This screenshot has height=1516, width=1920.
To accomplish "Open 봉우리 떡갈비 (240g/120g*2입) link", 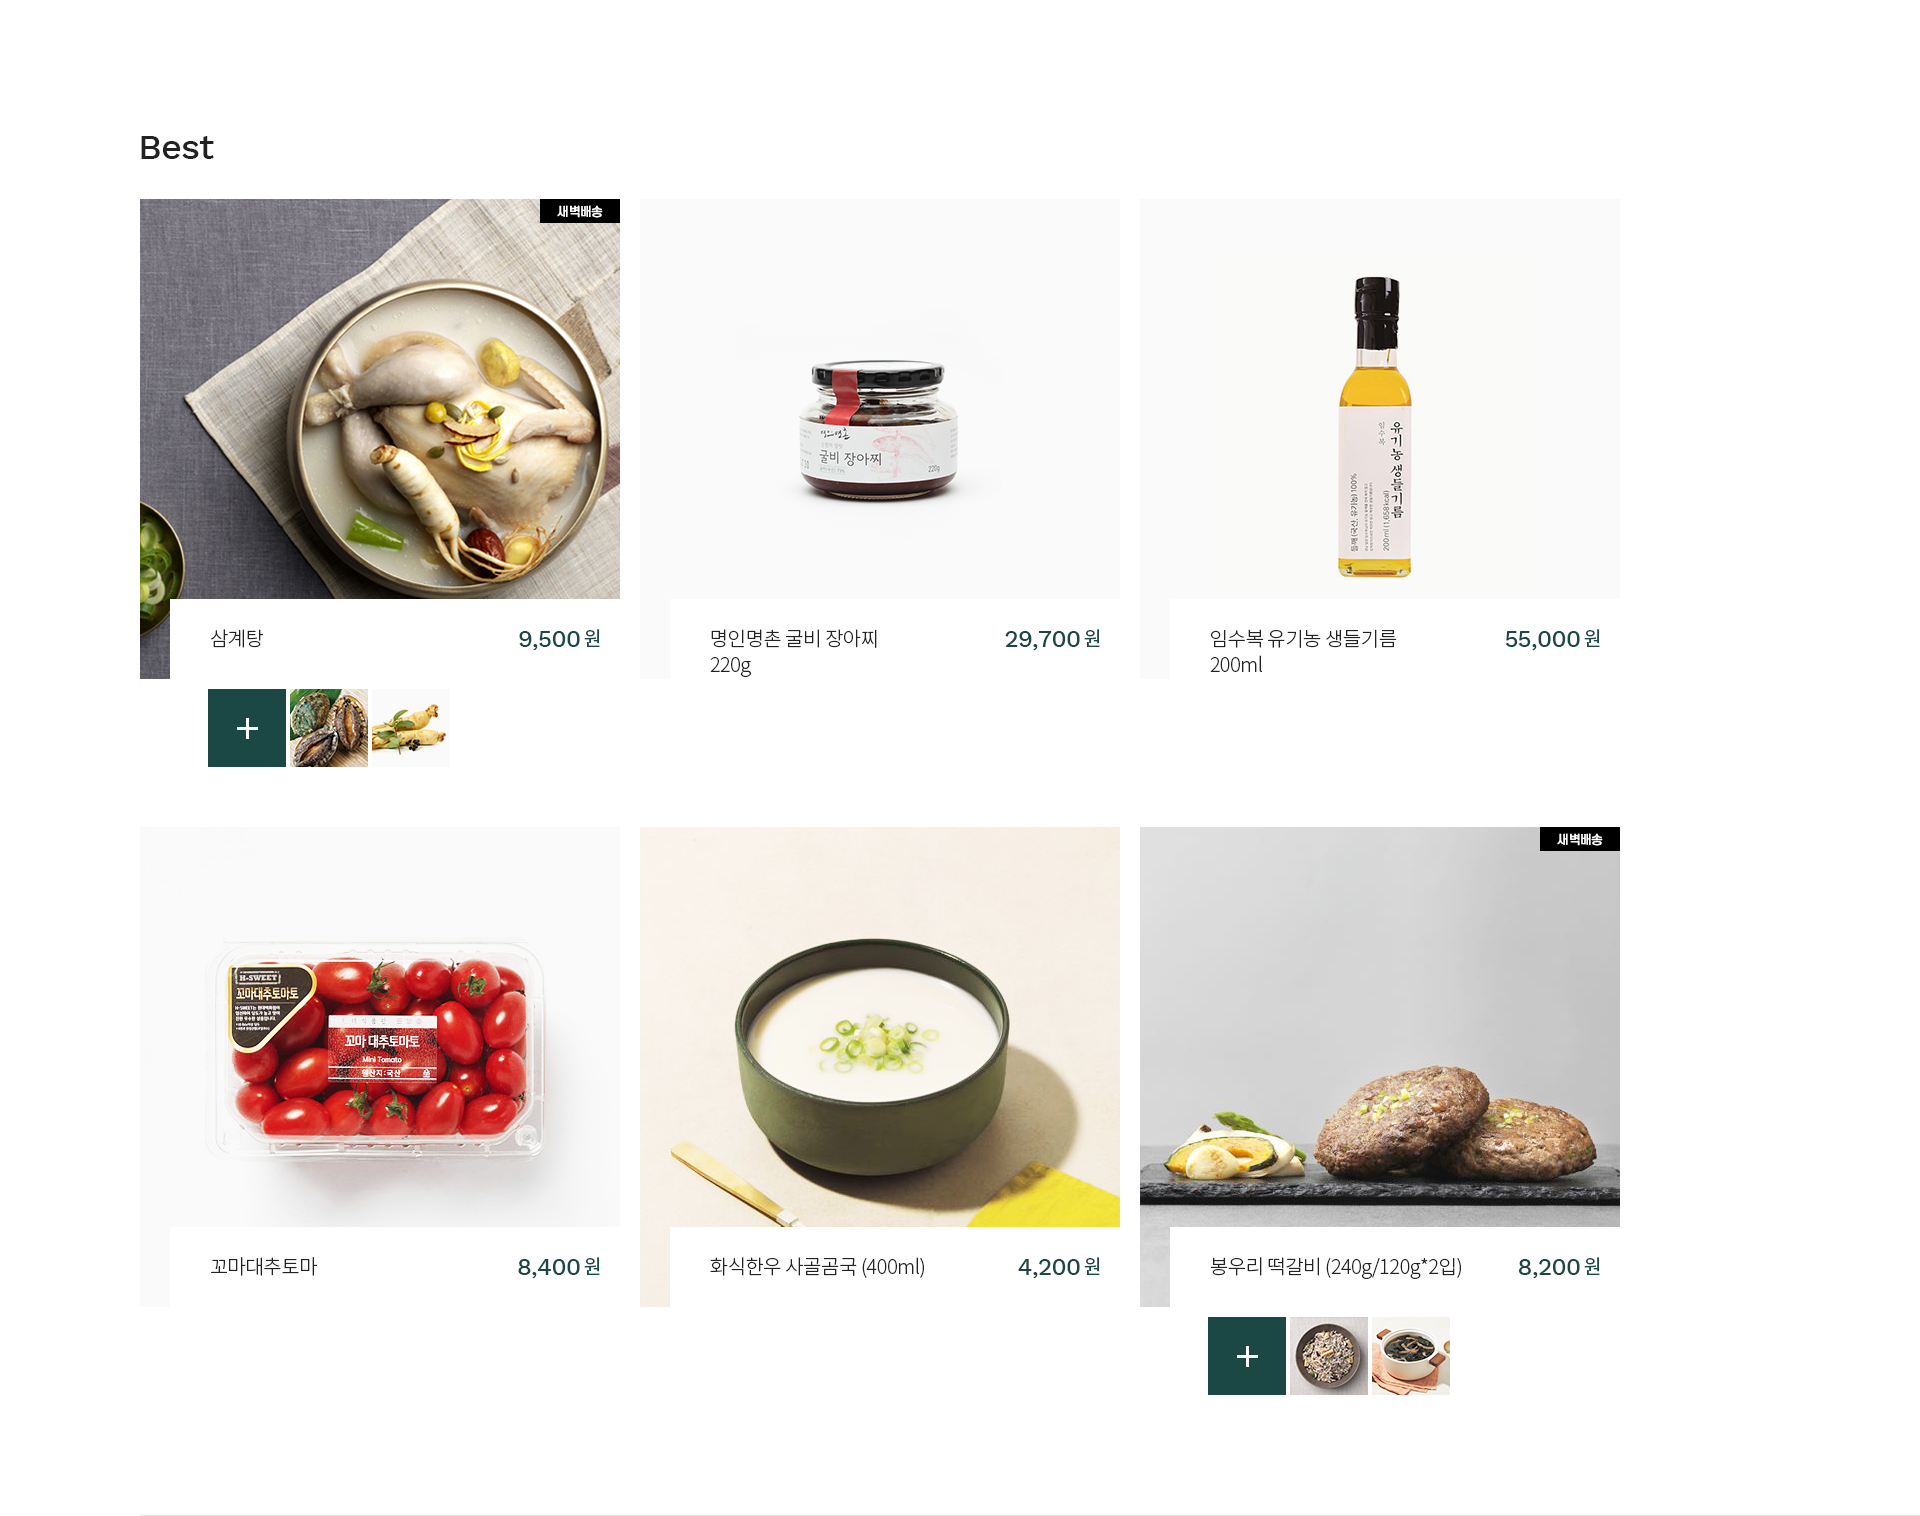I will pyautogui.click(x=1336, y=1266).
